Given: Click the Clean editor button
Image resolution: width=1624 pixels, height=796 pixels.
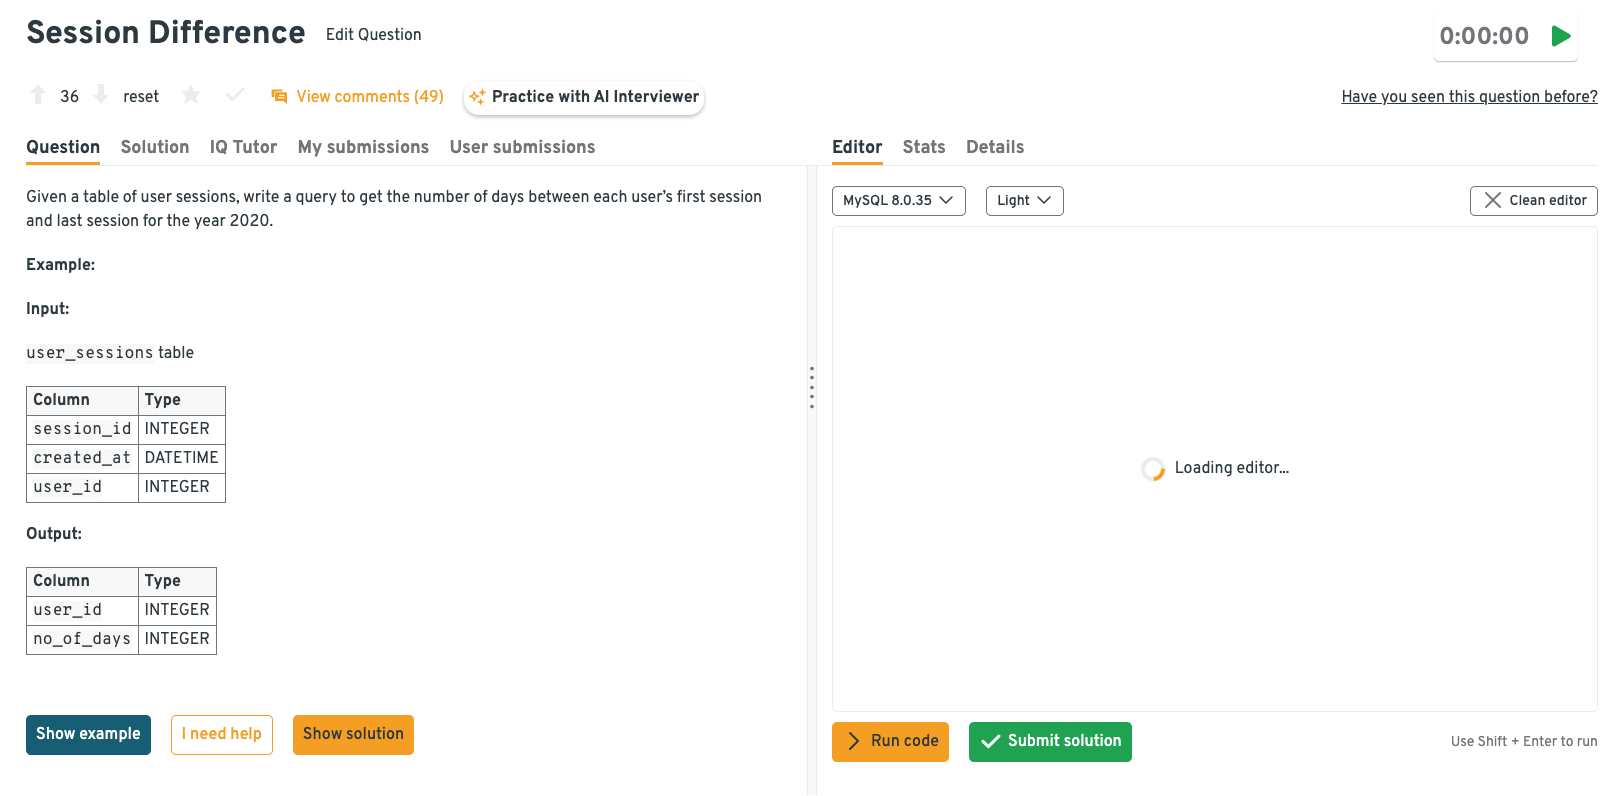Looking at the screenshot, I should coord(1533,200).
